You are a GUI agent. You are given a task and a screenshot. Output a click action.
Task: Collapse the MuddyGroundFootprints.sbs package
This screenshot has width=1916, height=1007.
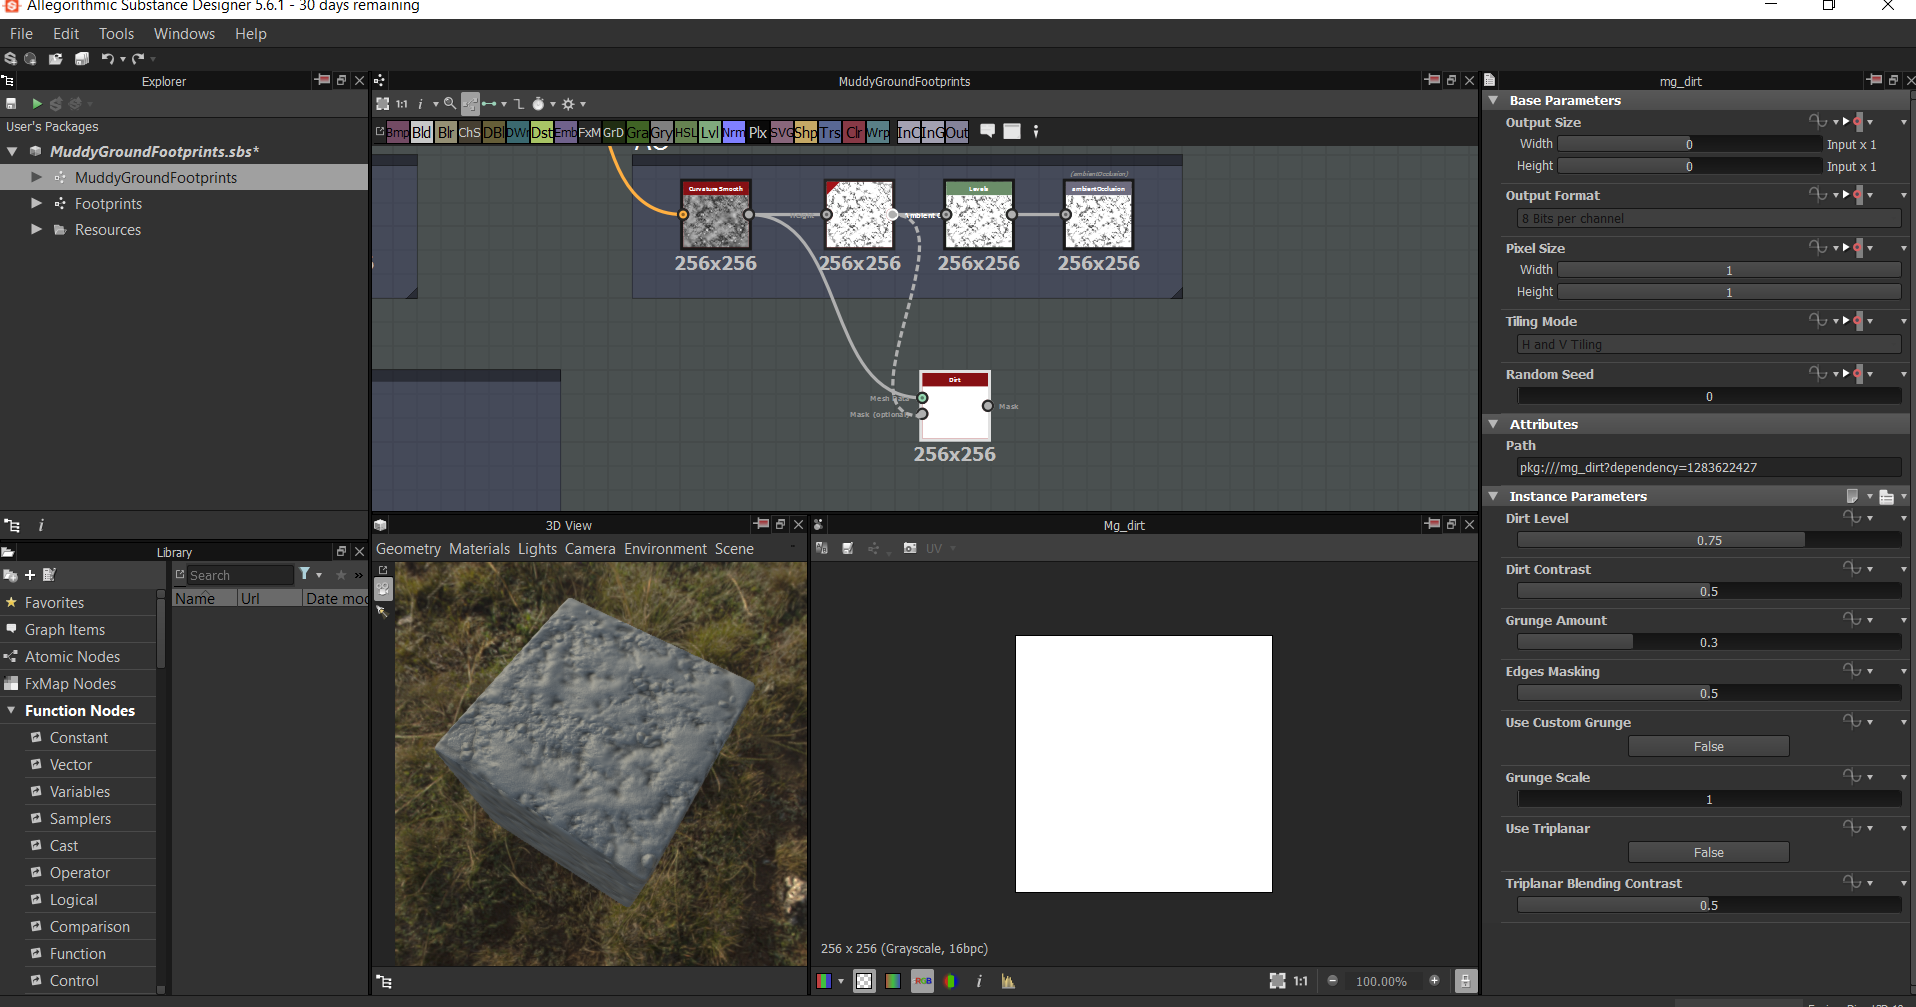point(12,151)
